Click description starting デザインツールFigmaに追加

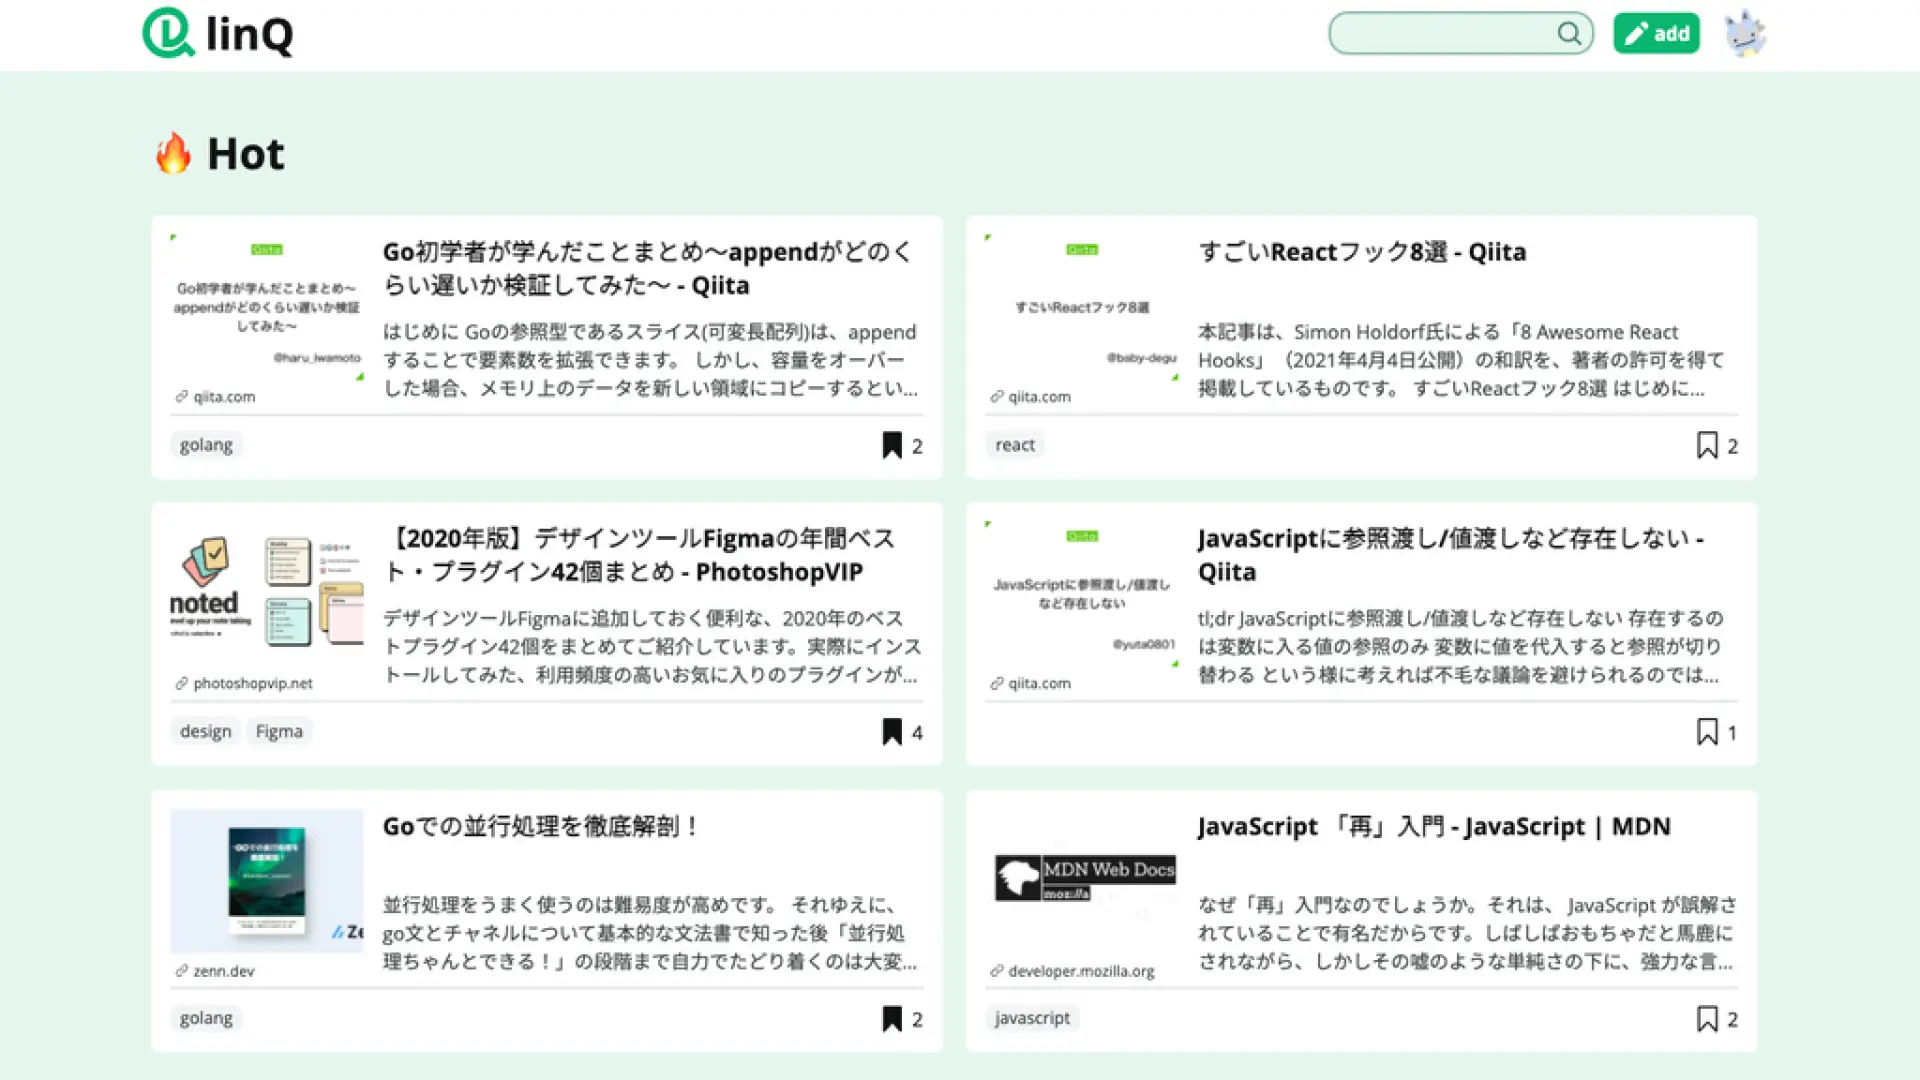(x=652, y=647)
